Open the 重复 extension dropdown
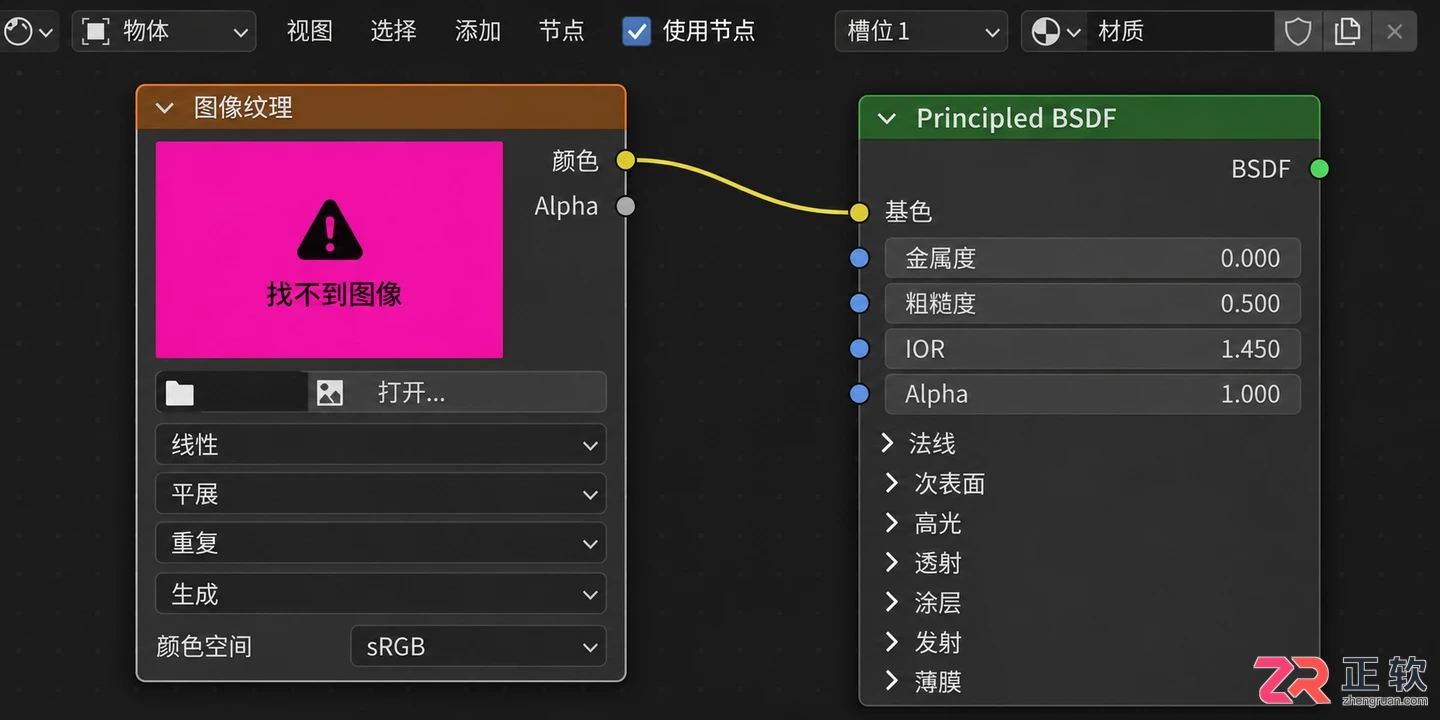The image size is (1440, 720). tap(381, 544)
